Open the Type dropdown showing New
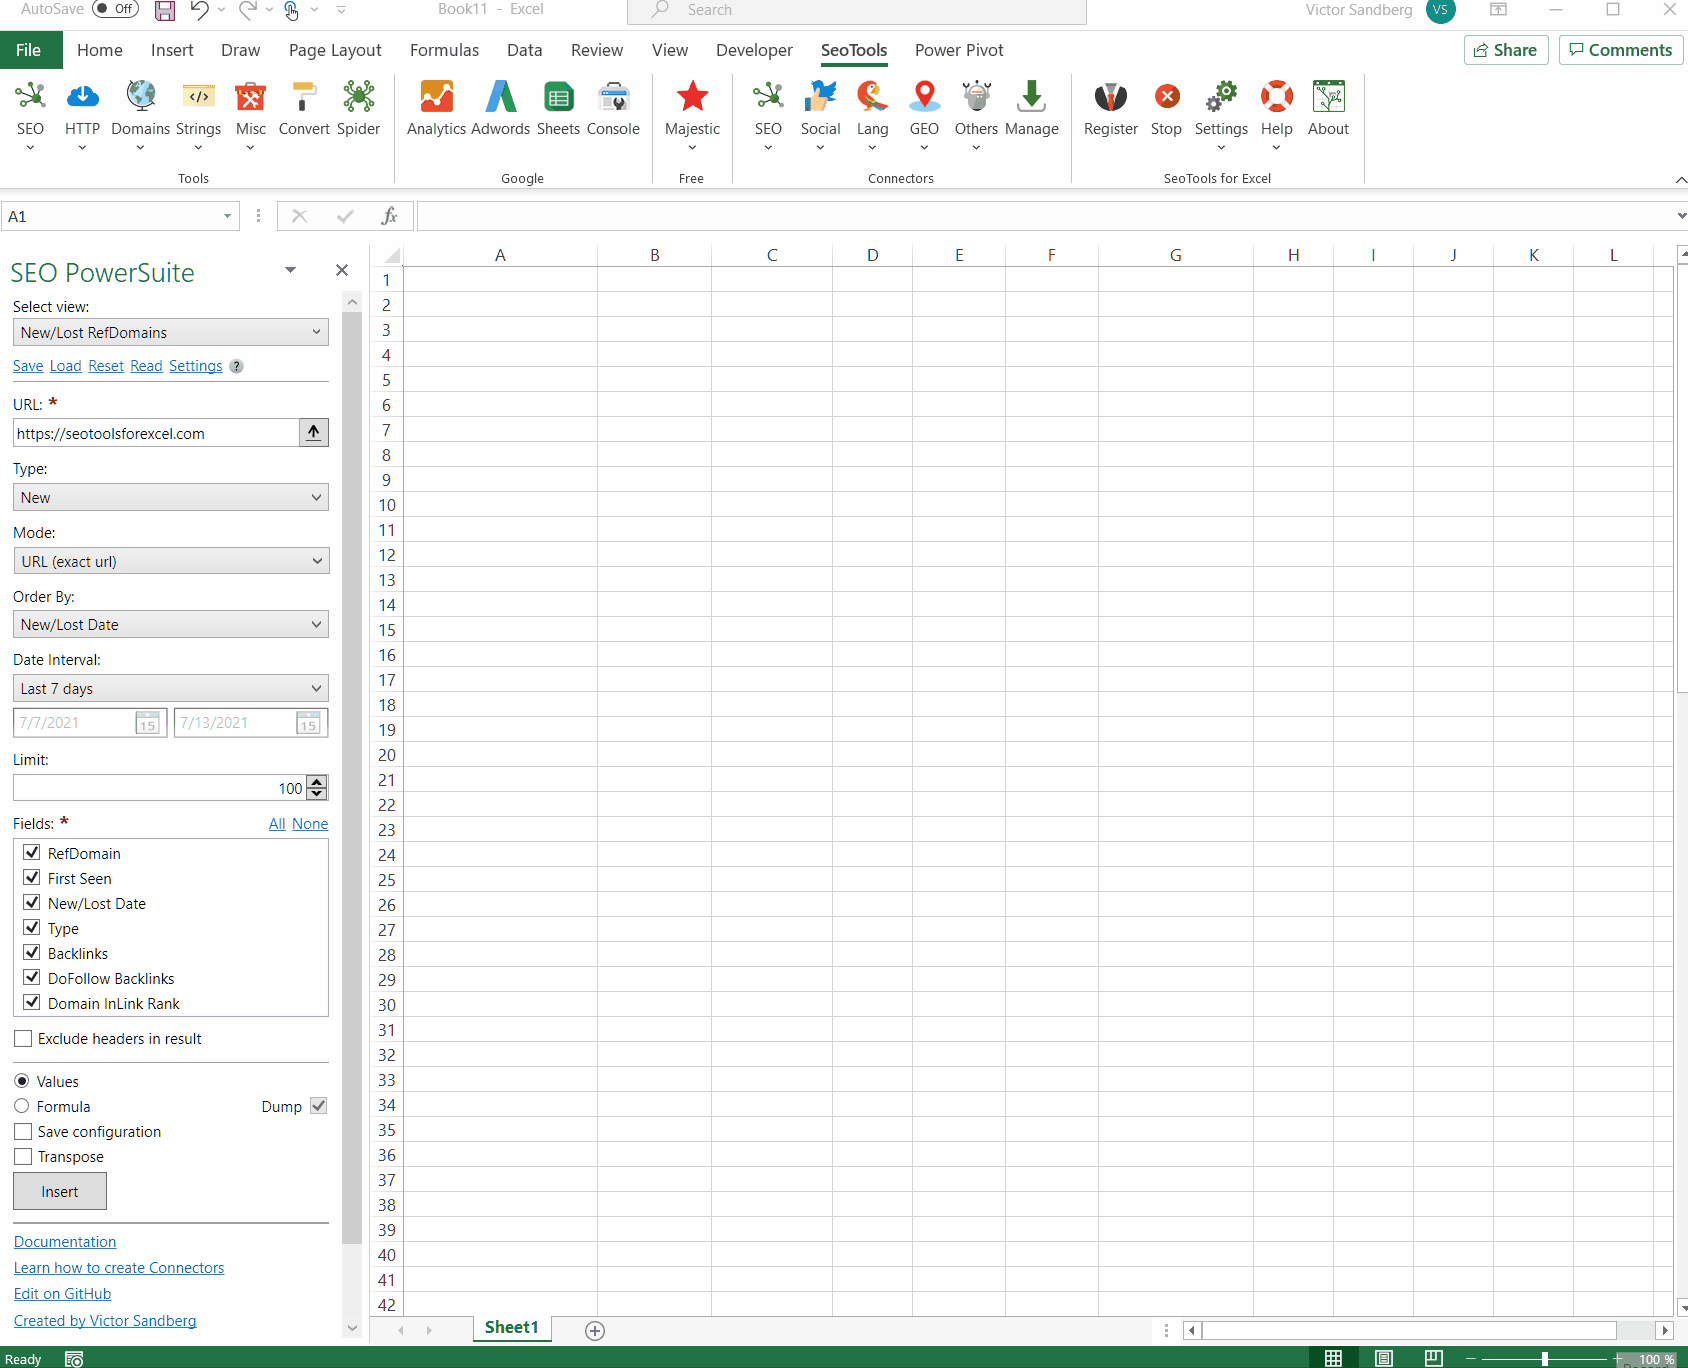 [171, 497]
